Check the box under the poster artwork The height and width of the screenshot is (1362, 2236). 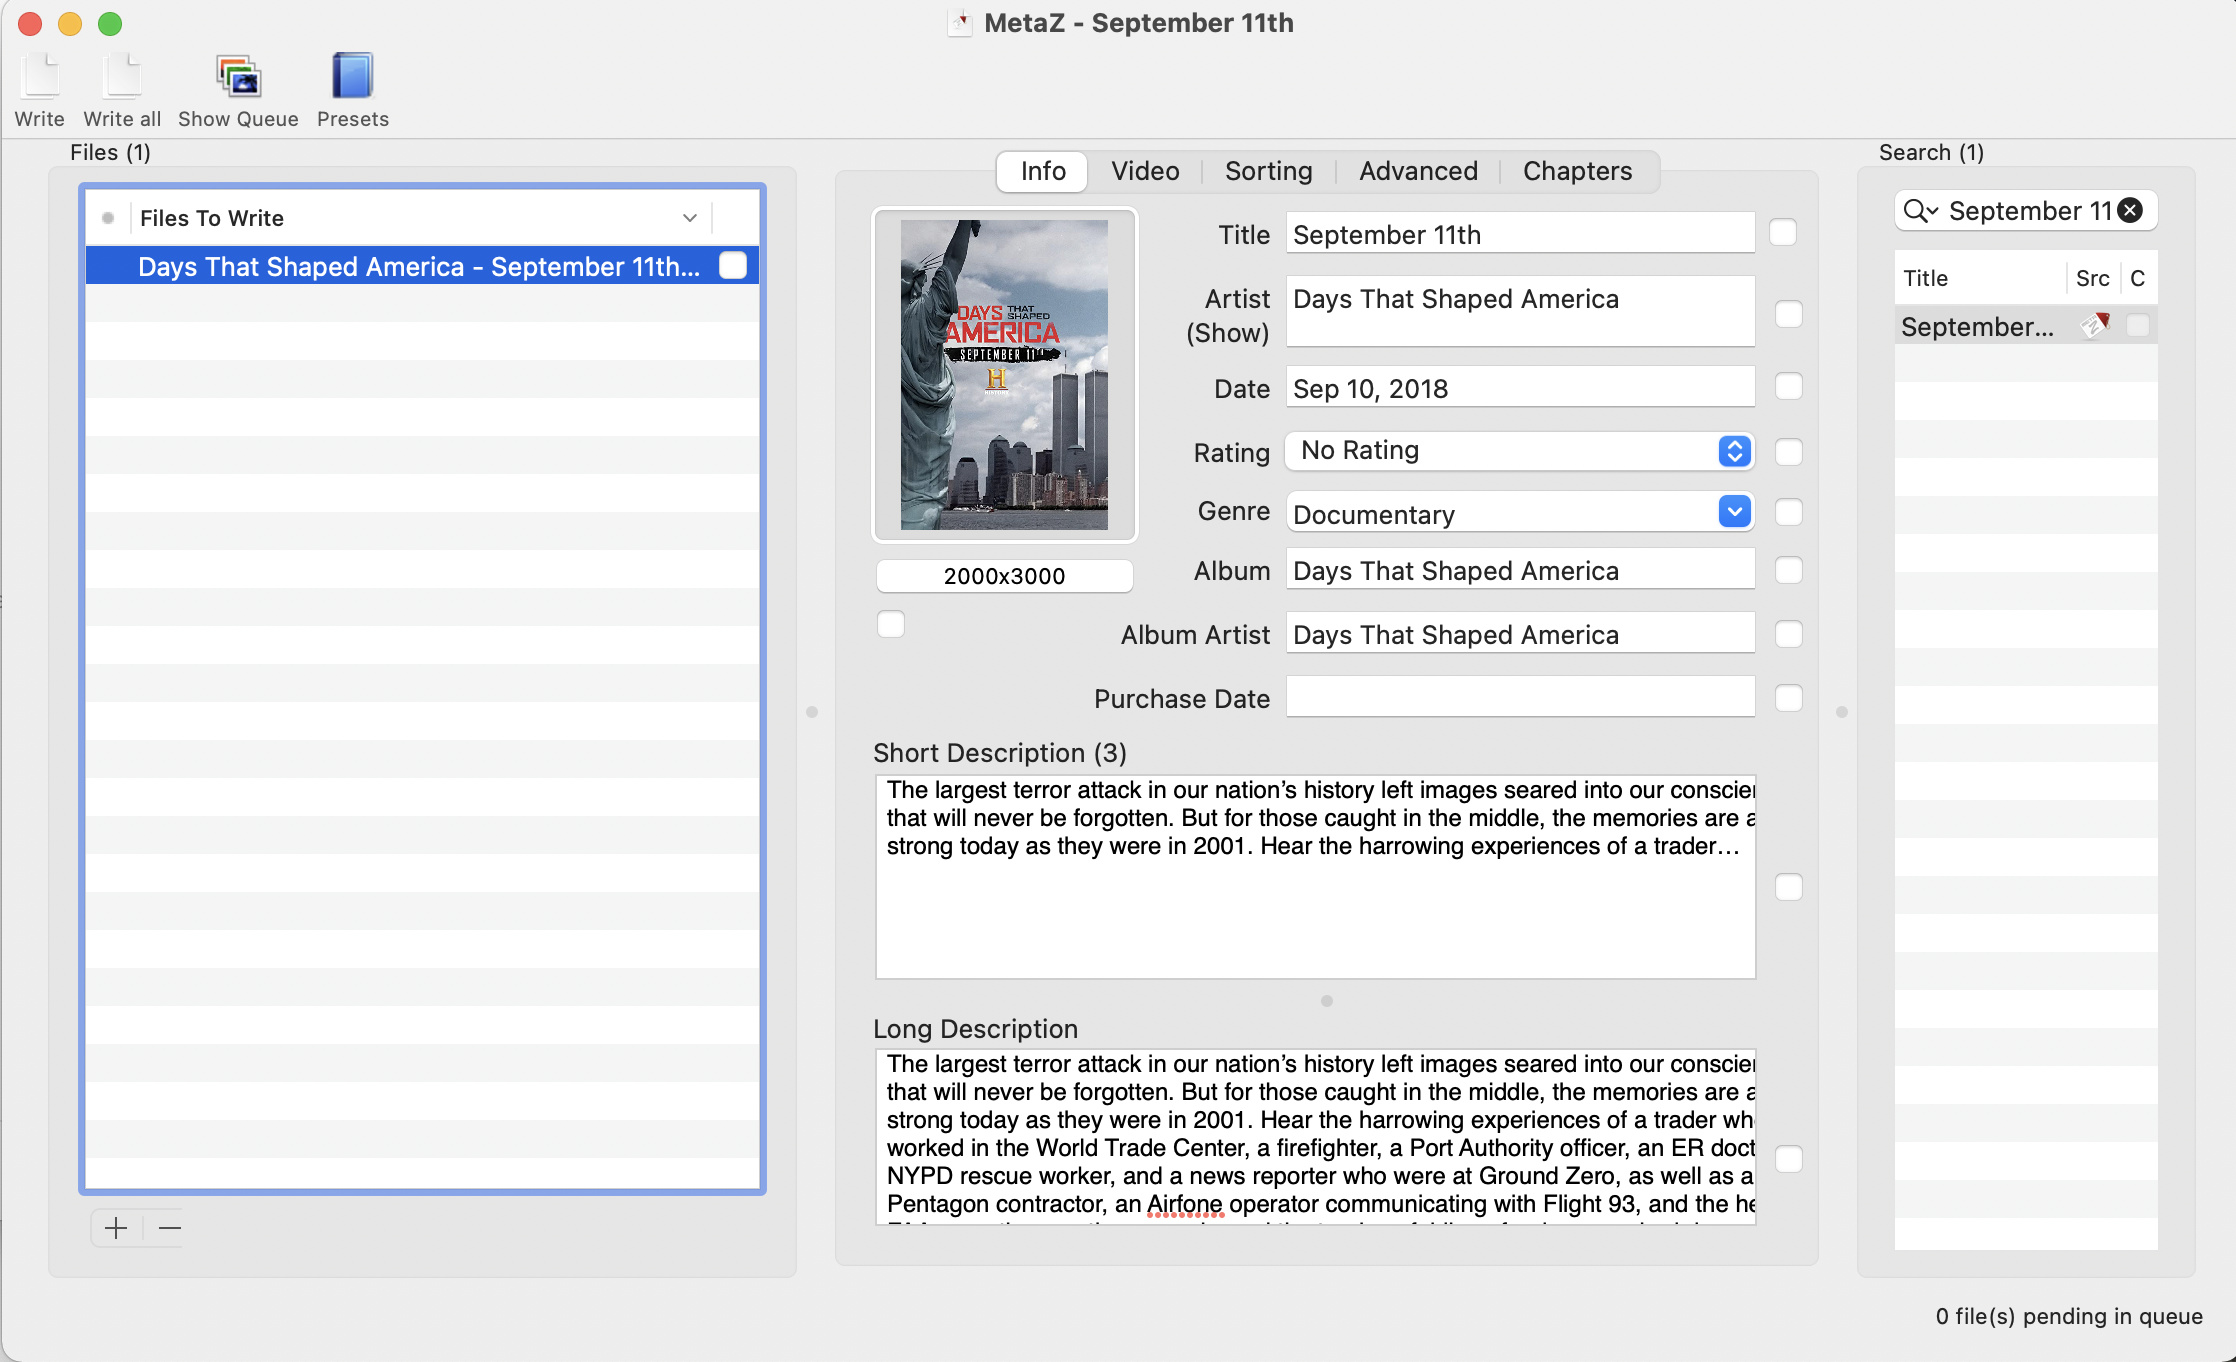890,625
